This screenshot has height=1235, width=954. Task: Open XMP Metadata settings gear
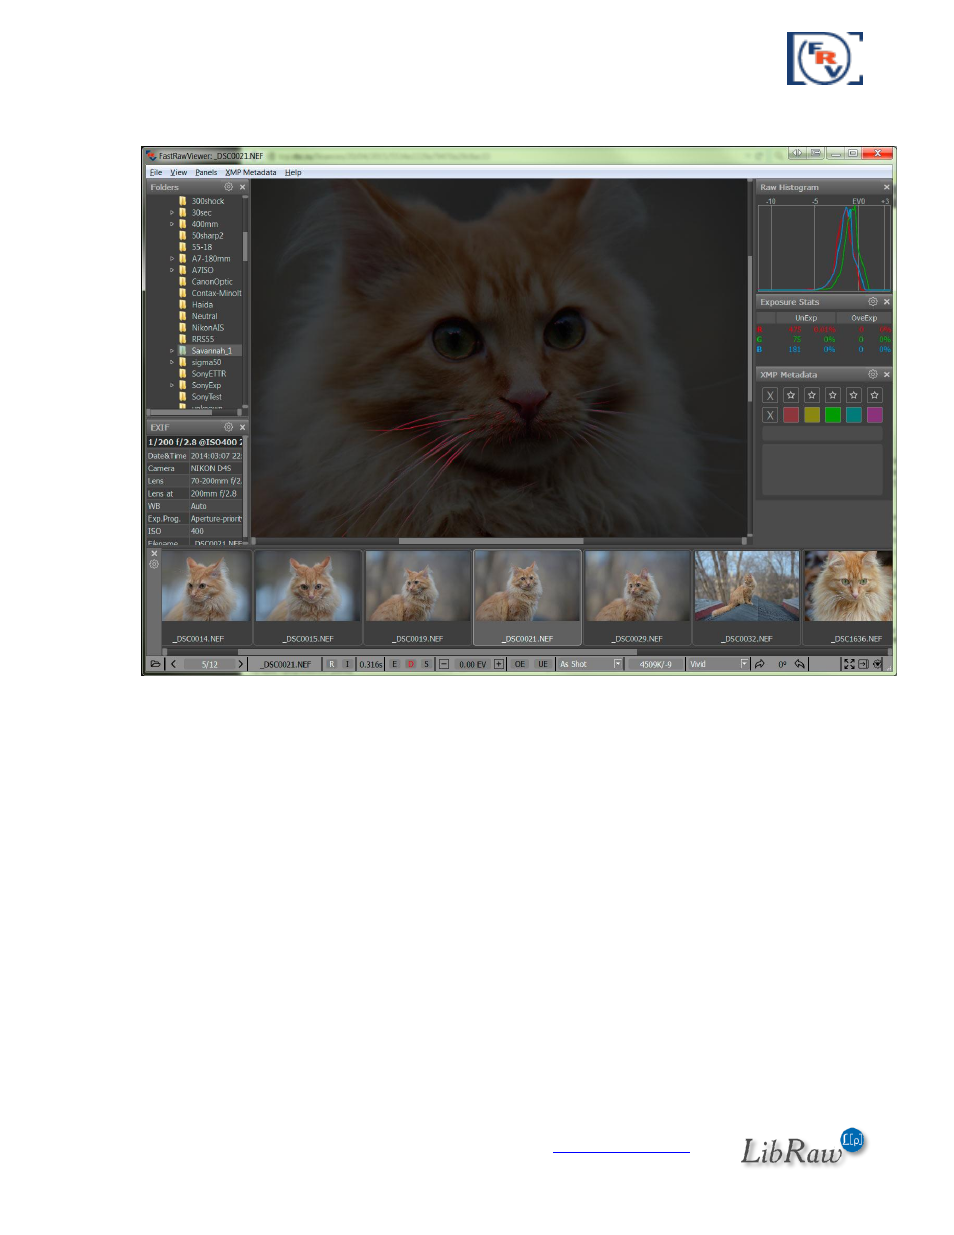point(872,374)
